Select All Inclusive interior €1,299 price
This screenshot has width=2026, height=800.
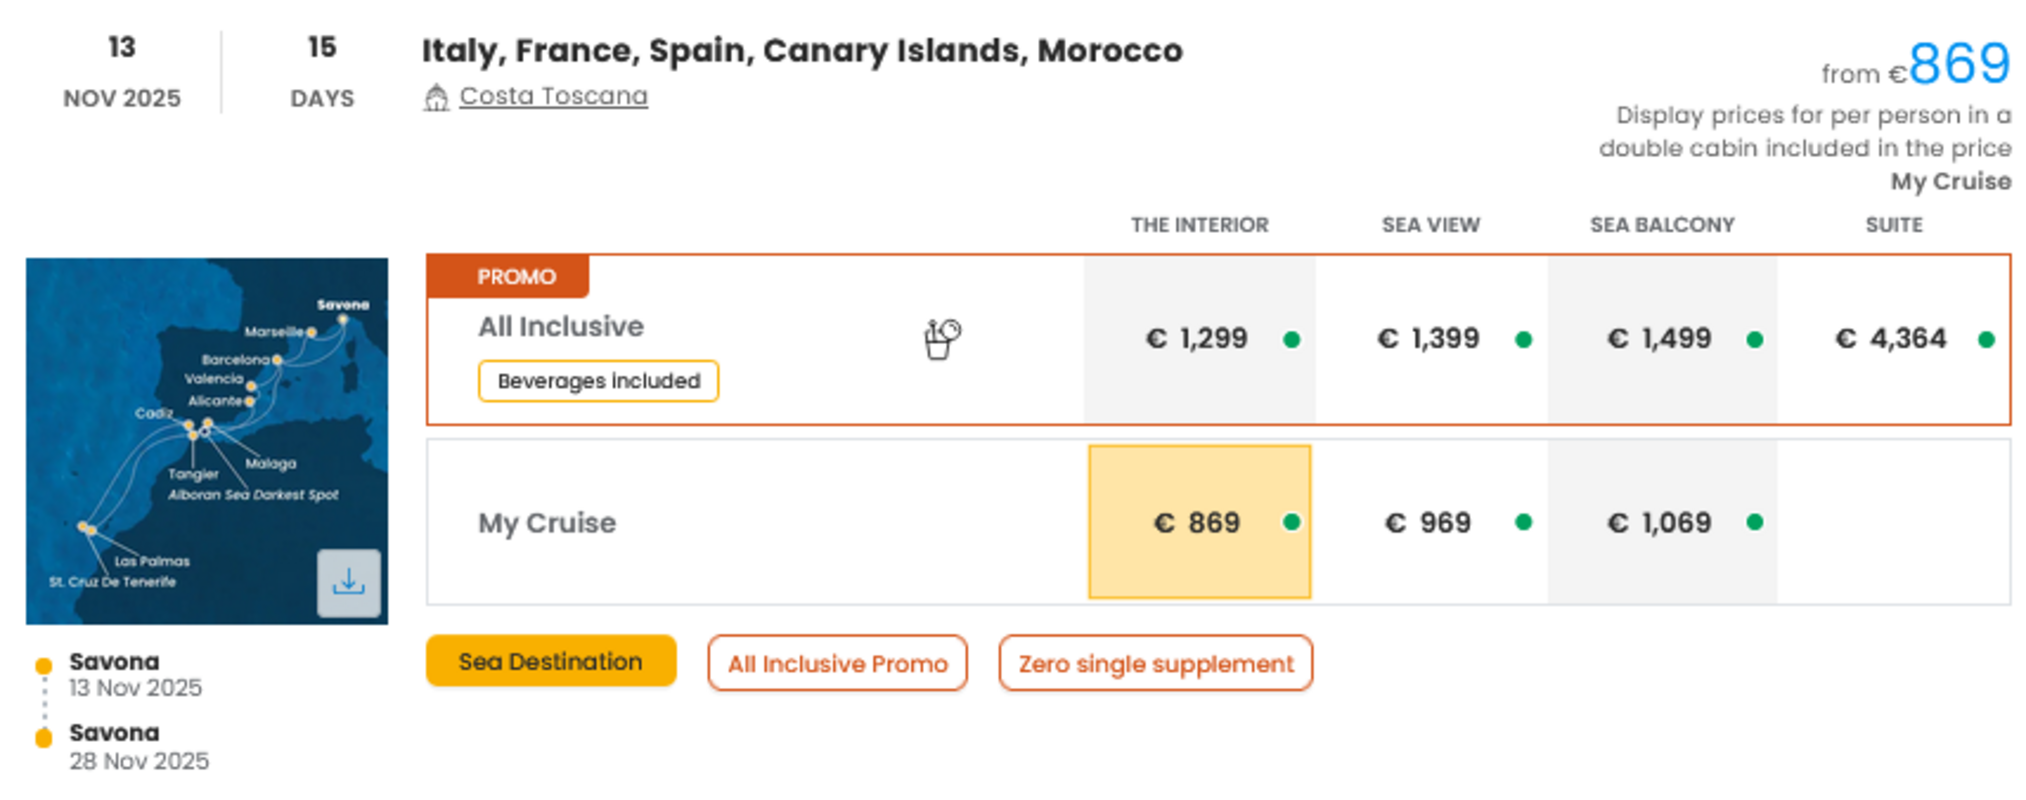1198,339
